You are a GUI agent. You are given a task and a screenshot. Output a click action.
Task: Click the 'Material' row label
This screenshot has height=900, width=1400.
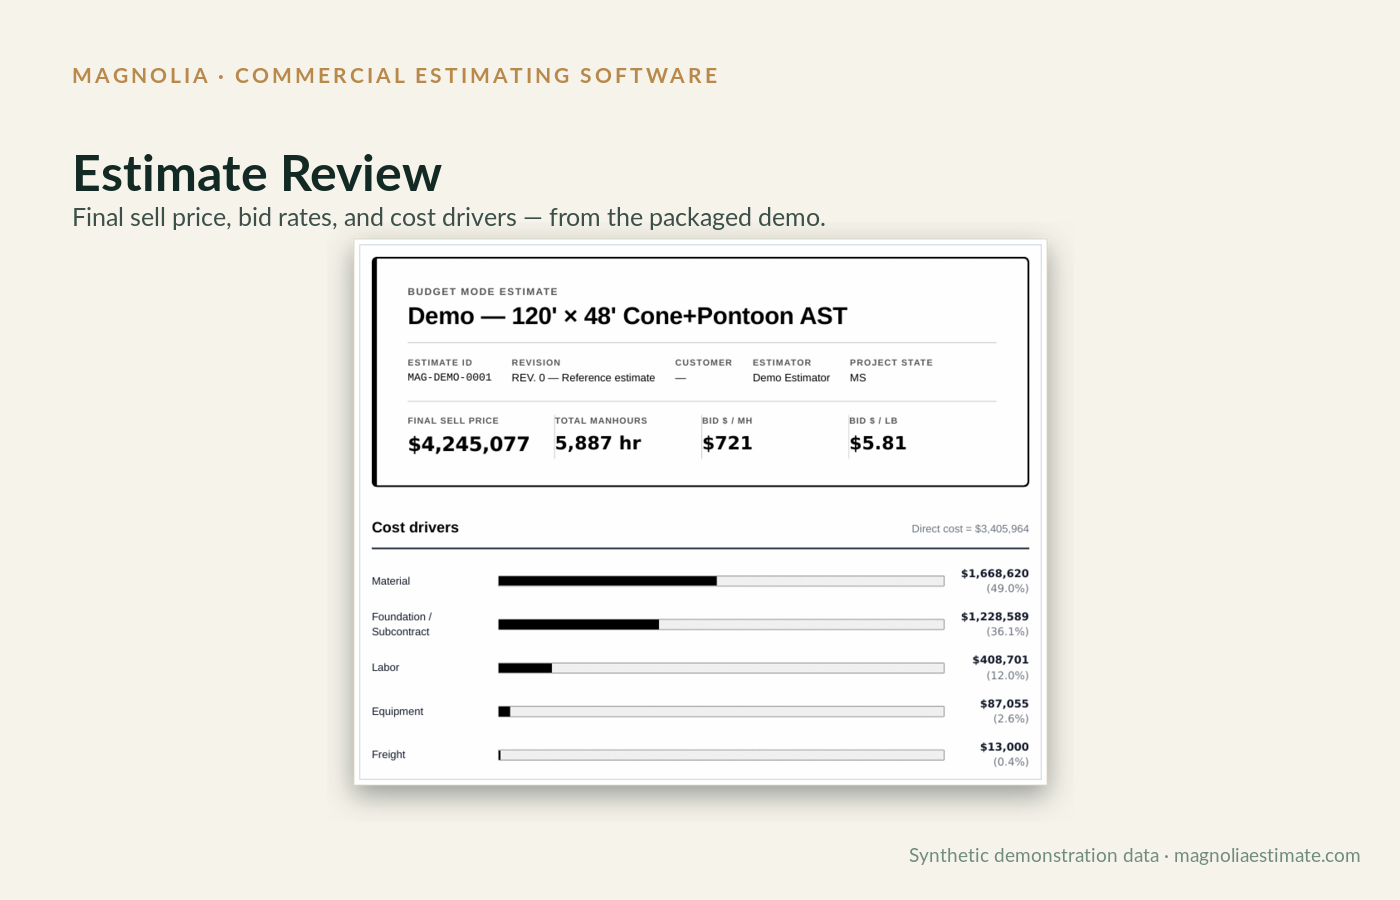[x=391, y=581]
